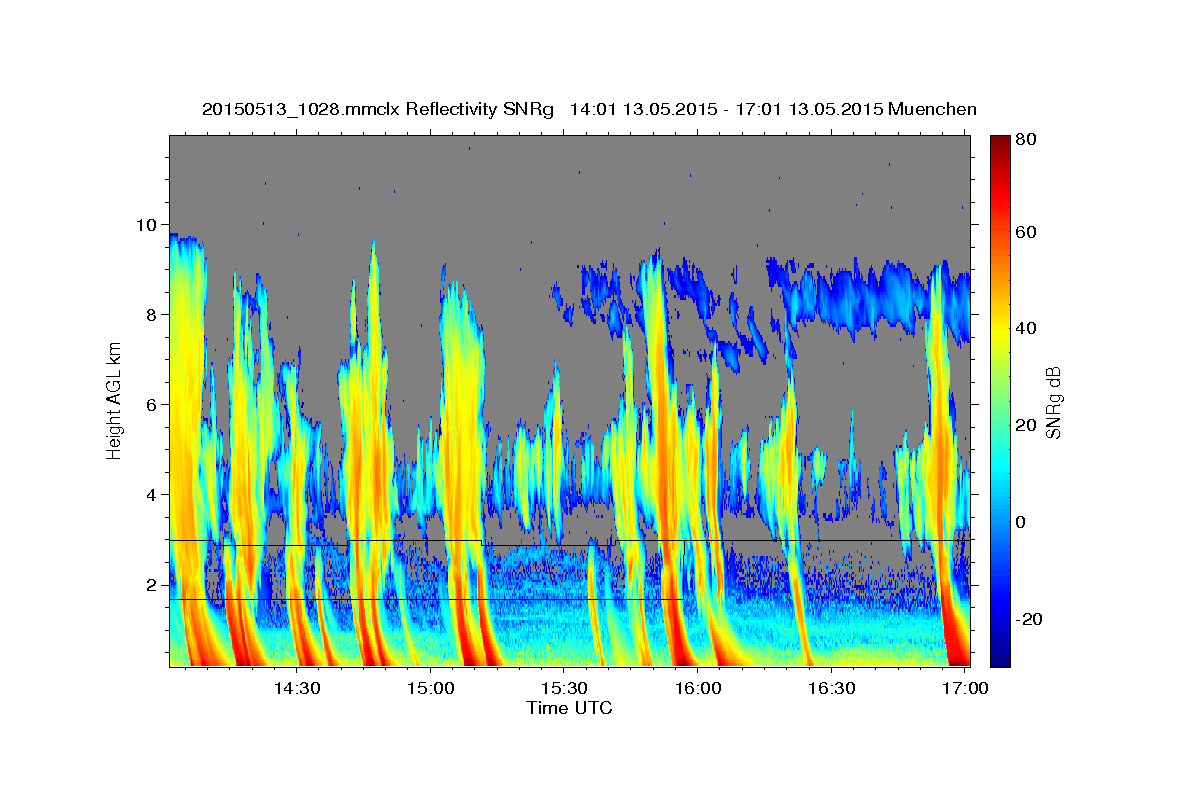Click the colorbar value 40
This screenshot has width=1200, height=800.
pos(1025,329)
